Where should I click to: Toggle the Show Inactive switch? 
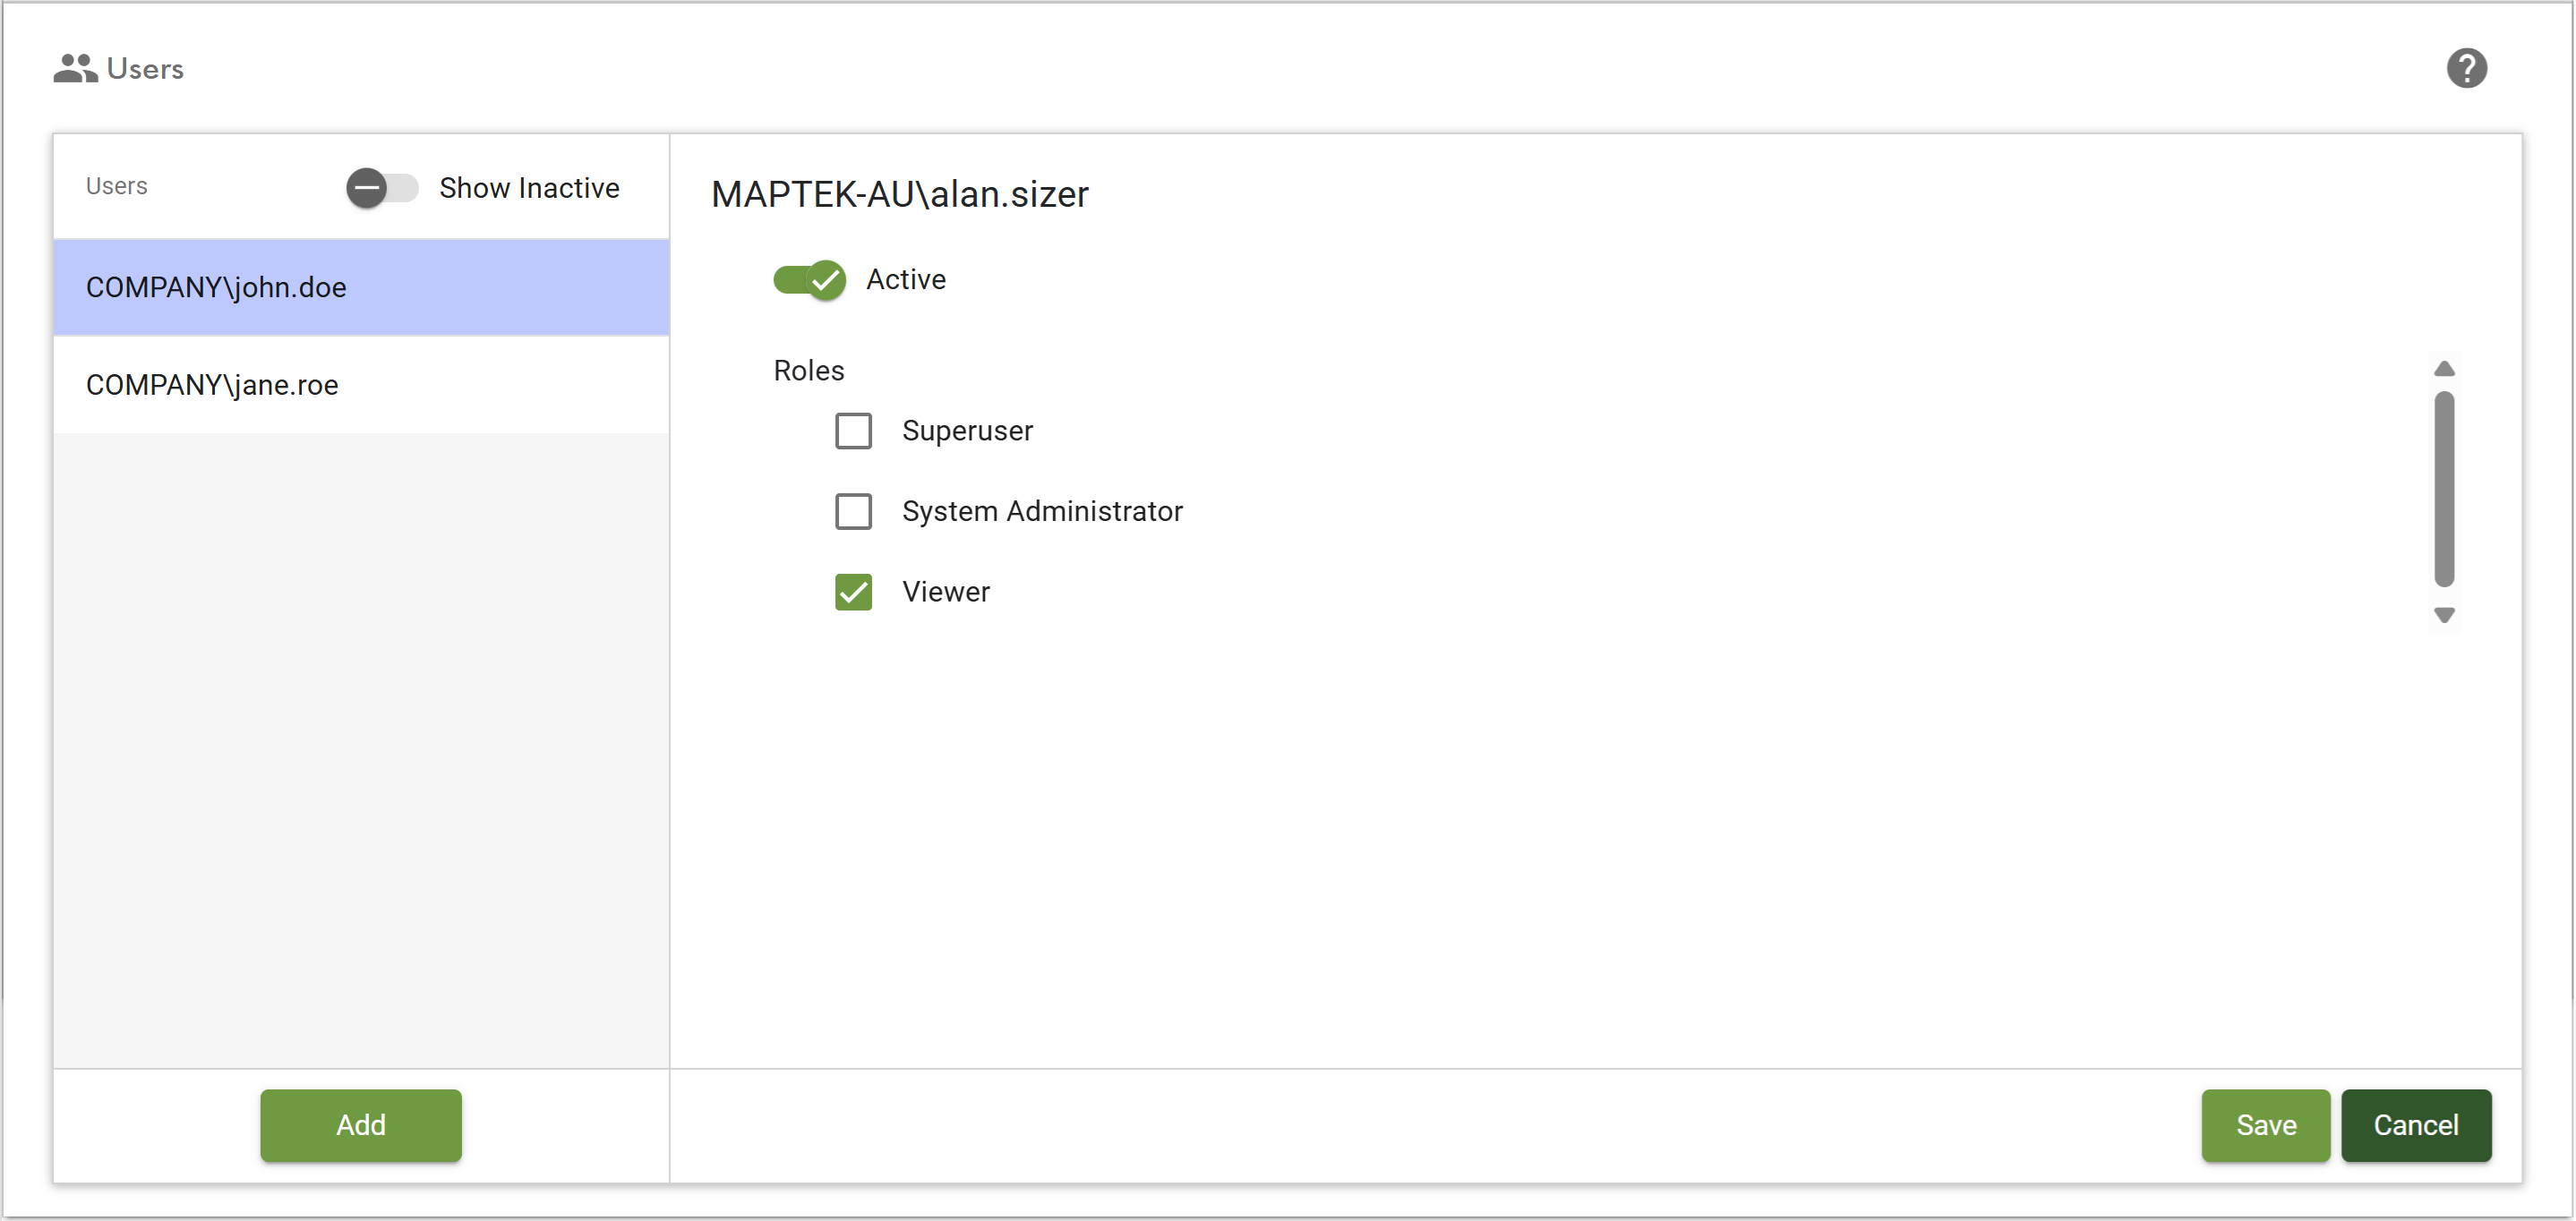pos(381,187)
